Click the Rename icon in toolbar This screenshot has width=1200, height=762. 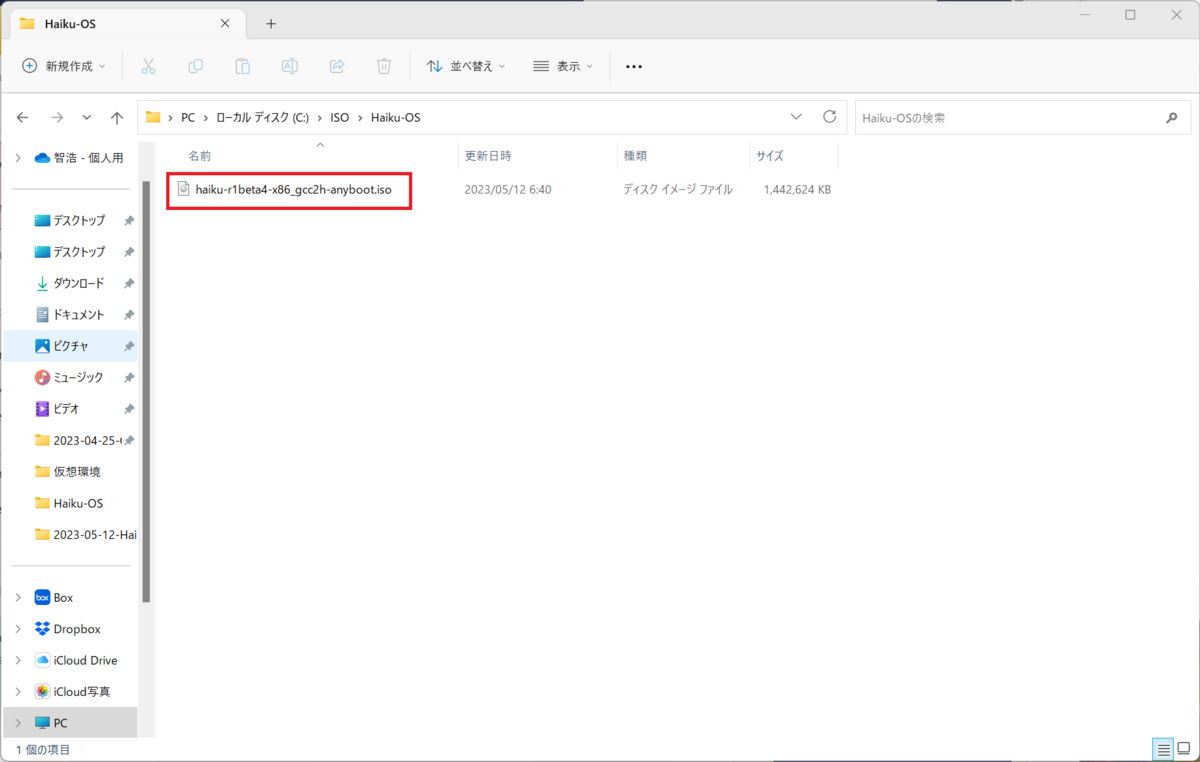(289, 66)
